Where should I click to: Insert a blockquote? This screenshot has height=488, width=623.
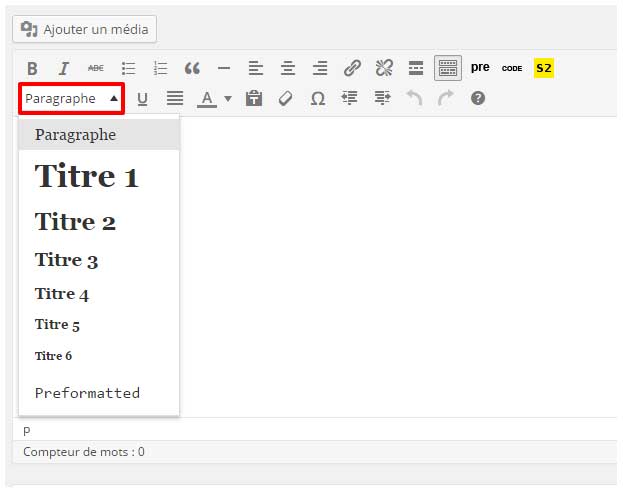(192, 68)
